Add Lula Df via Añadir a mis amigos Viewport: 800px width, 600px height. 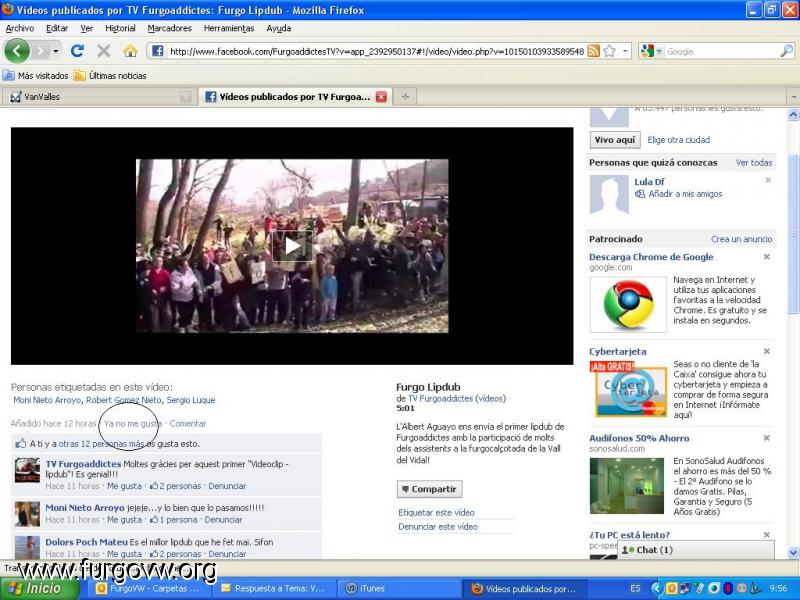click(x=685, y=194)
